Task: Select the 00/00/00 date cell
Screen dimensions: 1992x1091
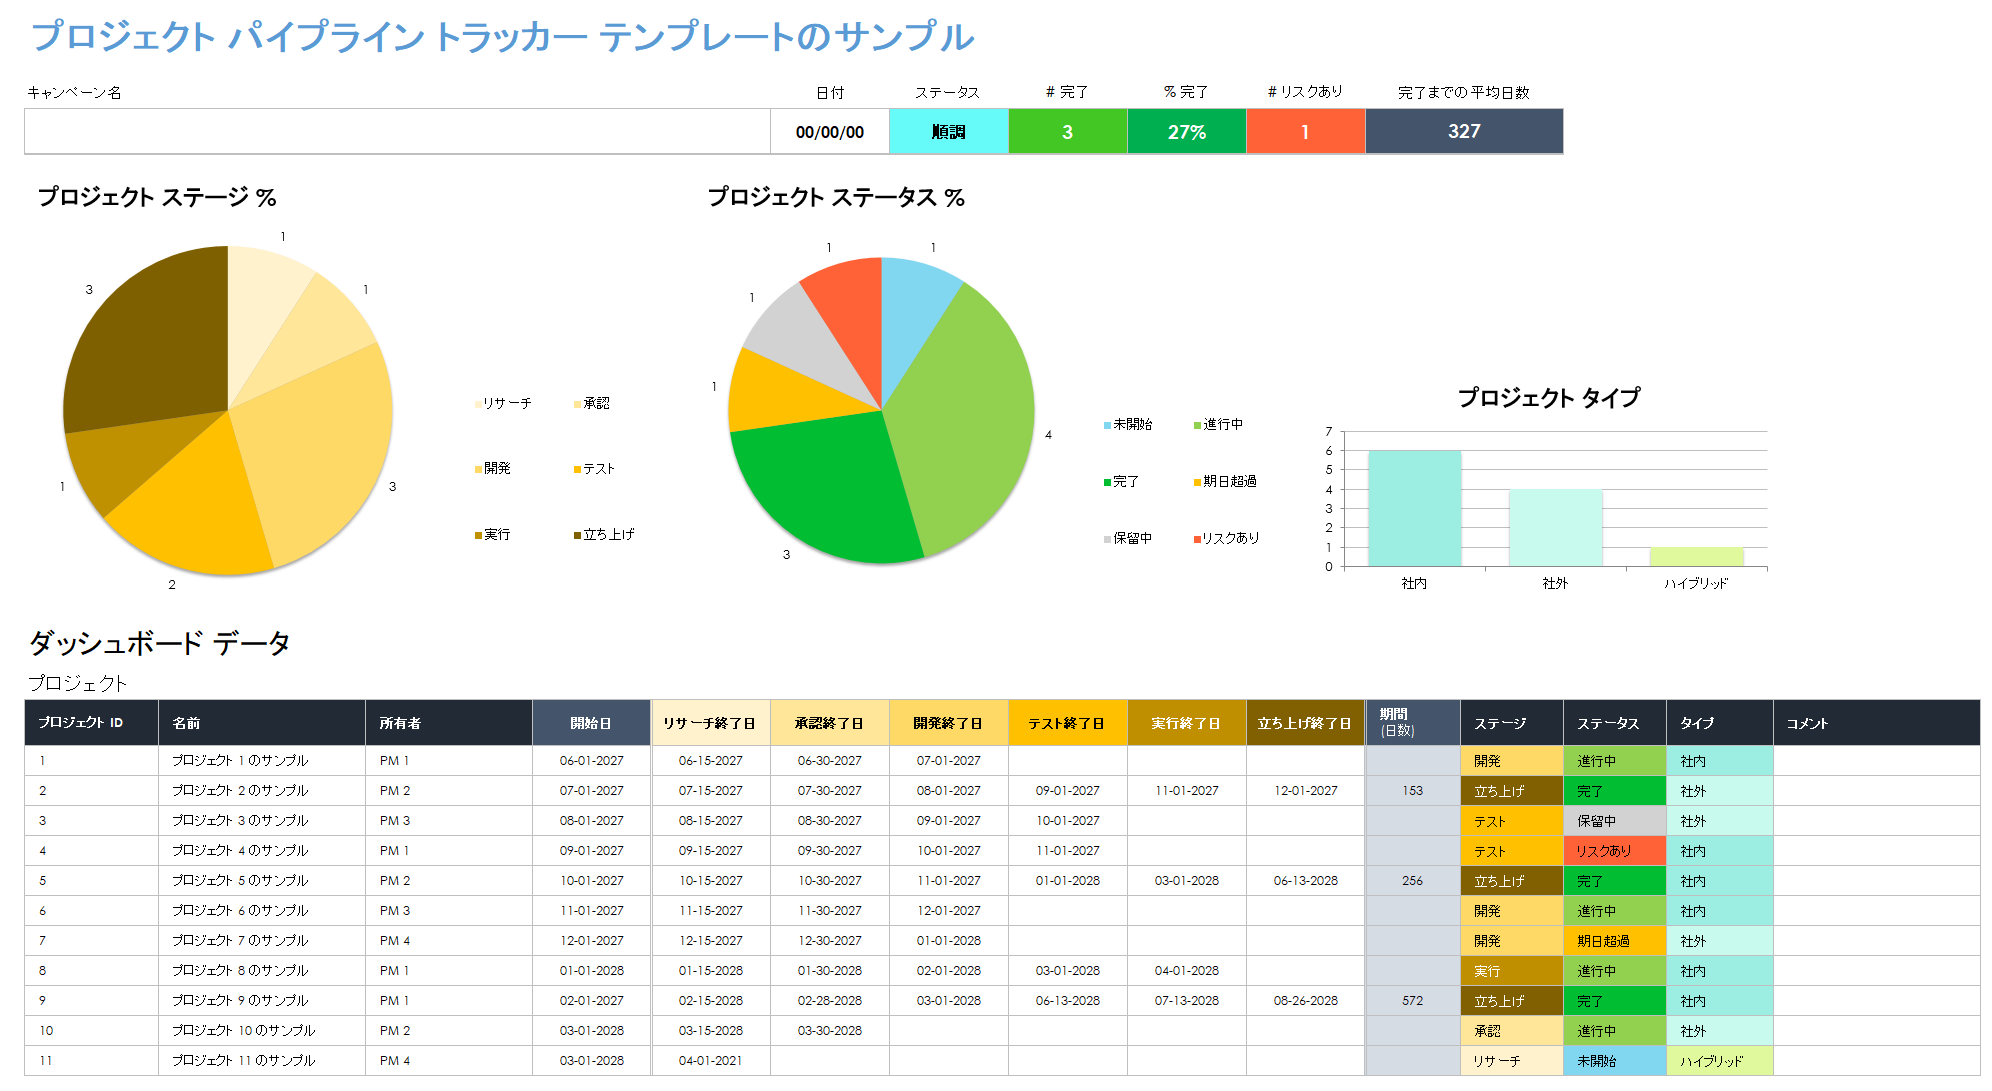Action: point(830,131)
